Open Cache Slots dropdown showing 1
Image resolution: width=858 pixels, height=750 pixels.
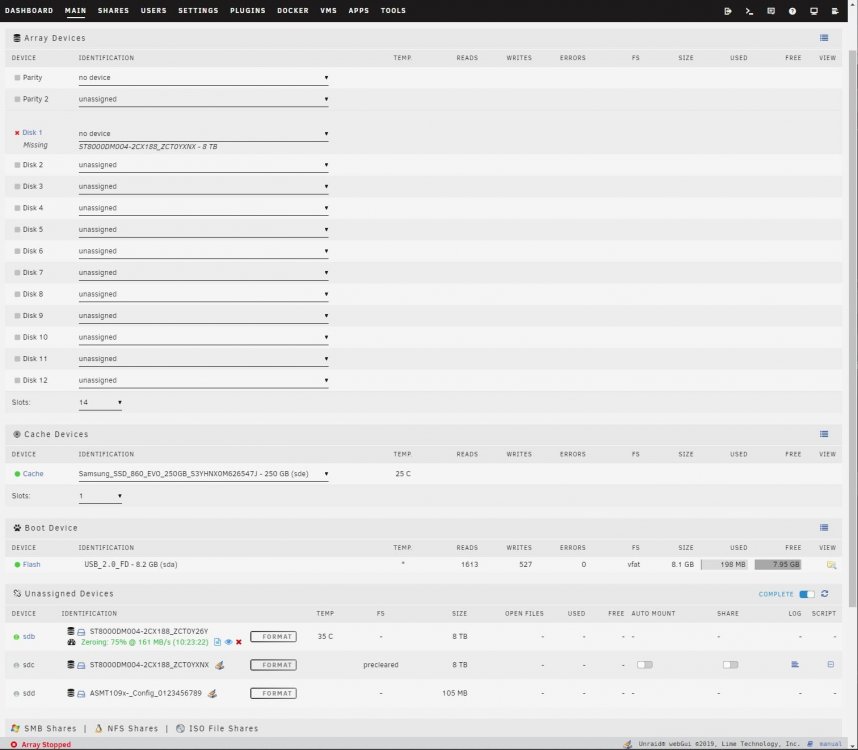pos(100,496)
